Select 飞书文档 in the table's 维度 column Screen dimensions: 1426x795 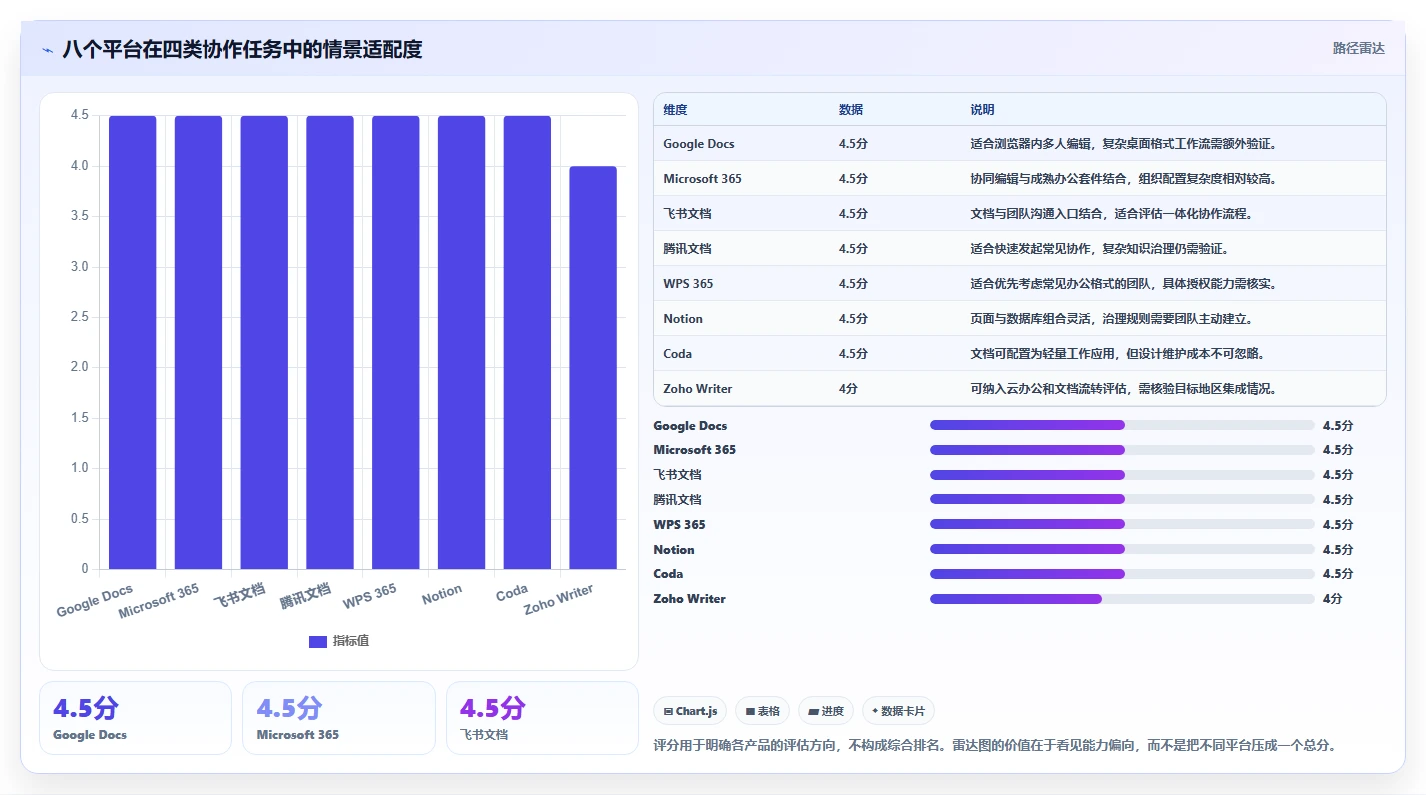pos(687,214)
